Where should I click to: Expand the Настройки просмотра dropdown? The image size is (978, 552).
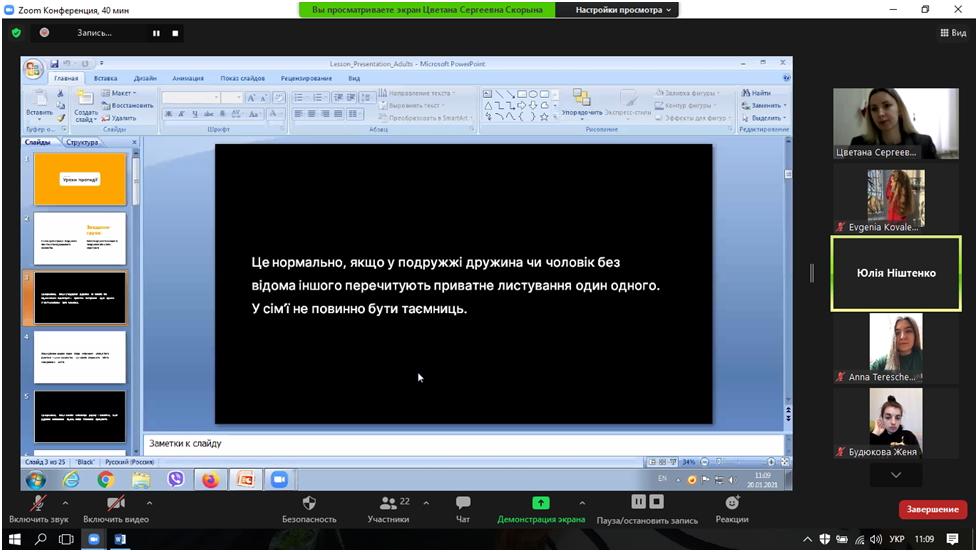point(626,10)
